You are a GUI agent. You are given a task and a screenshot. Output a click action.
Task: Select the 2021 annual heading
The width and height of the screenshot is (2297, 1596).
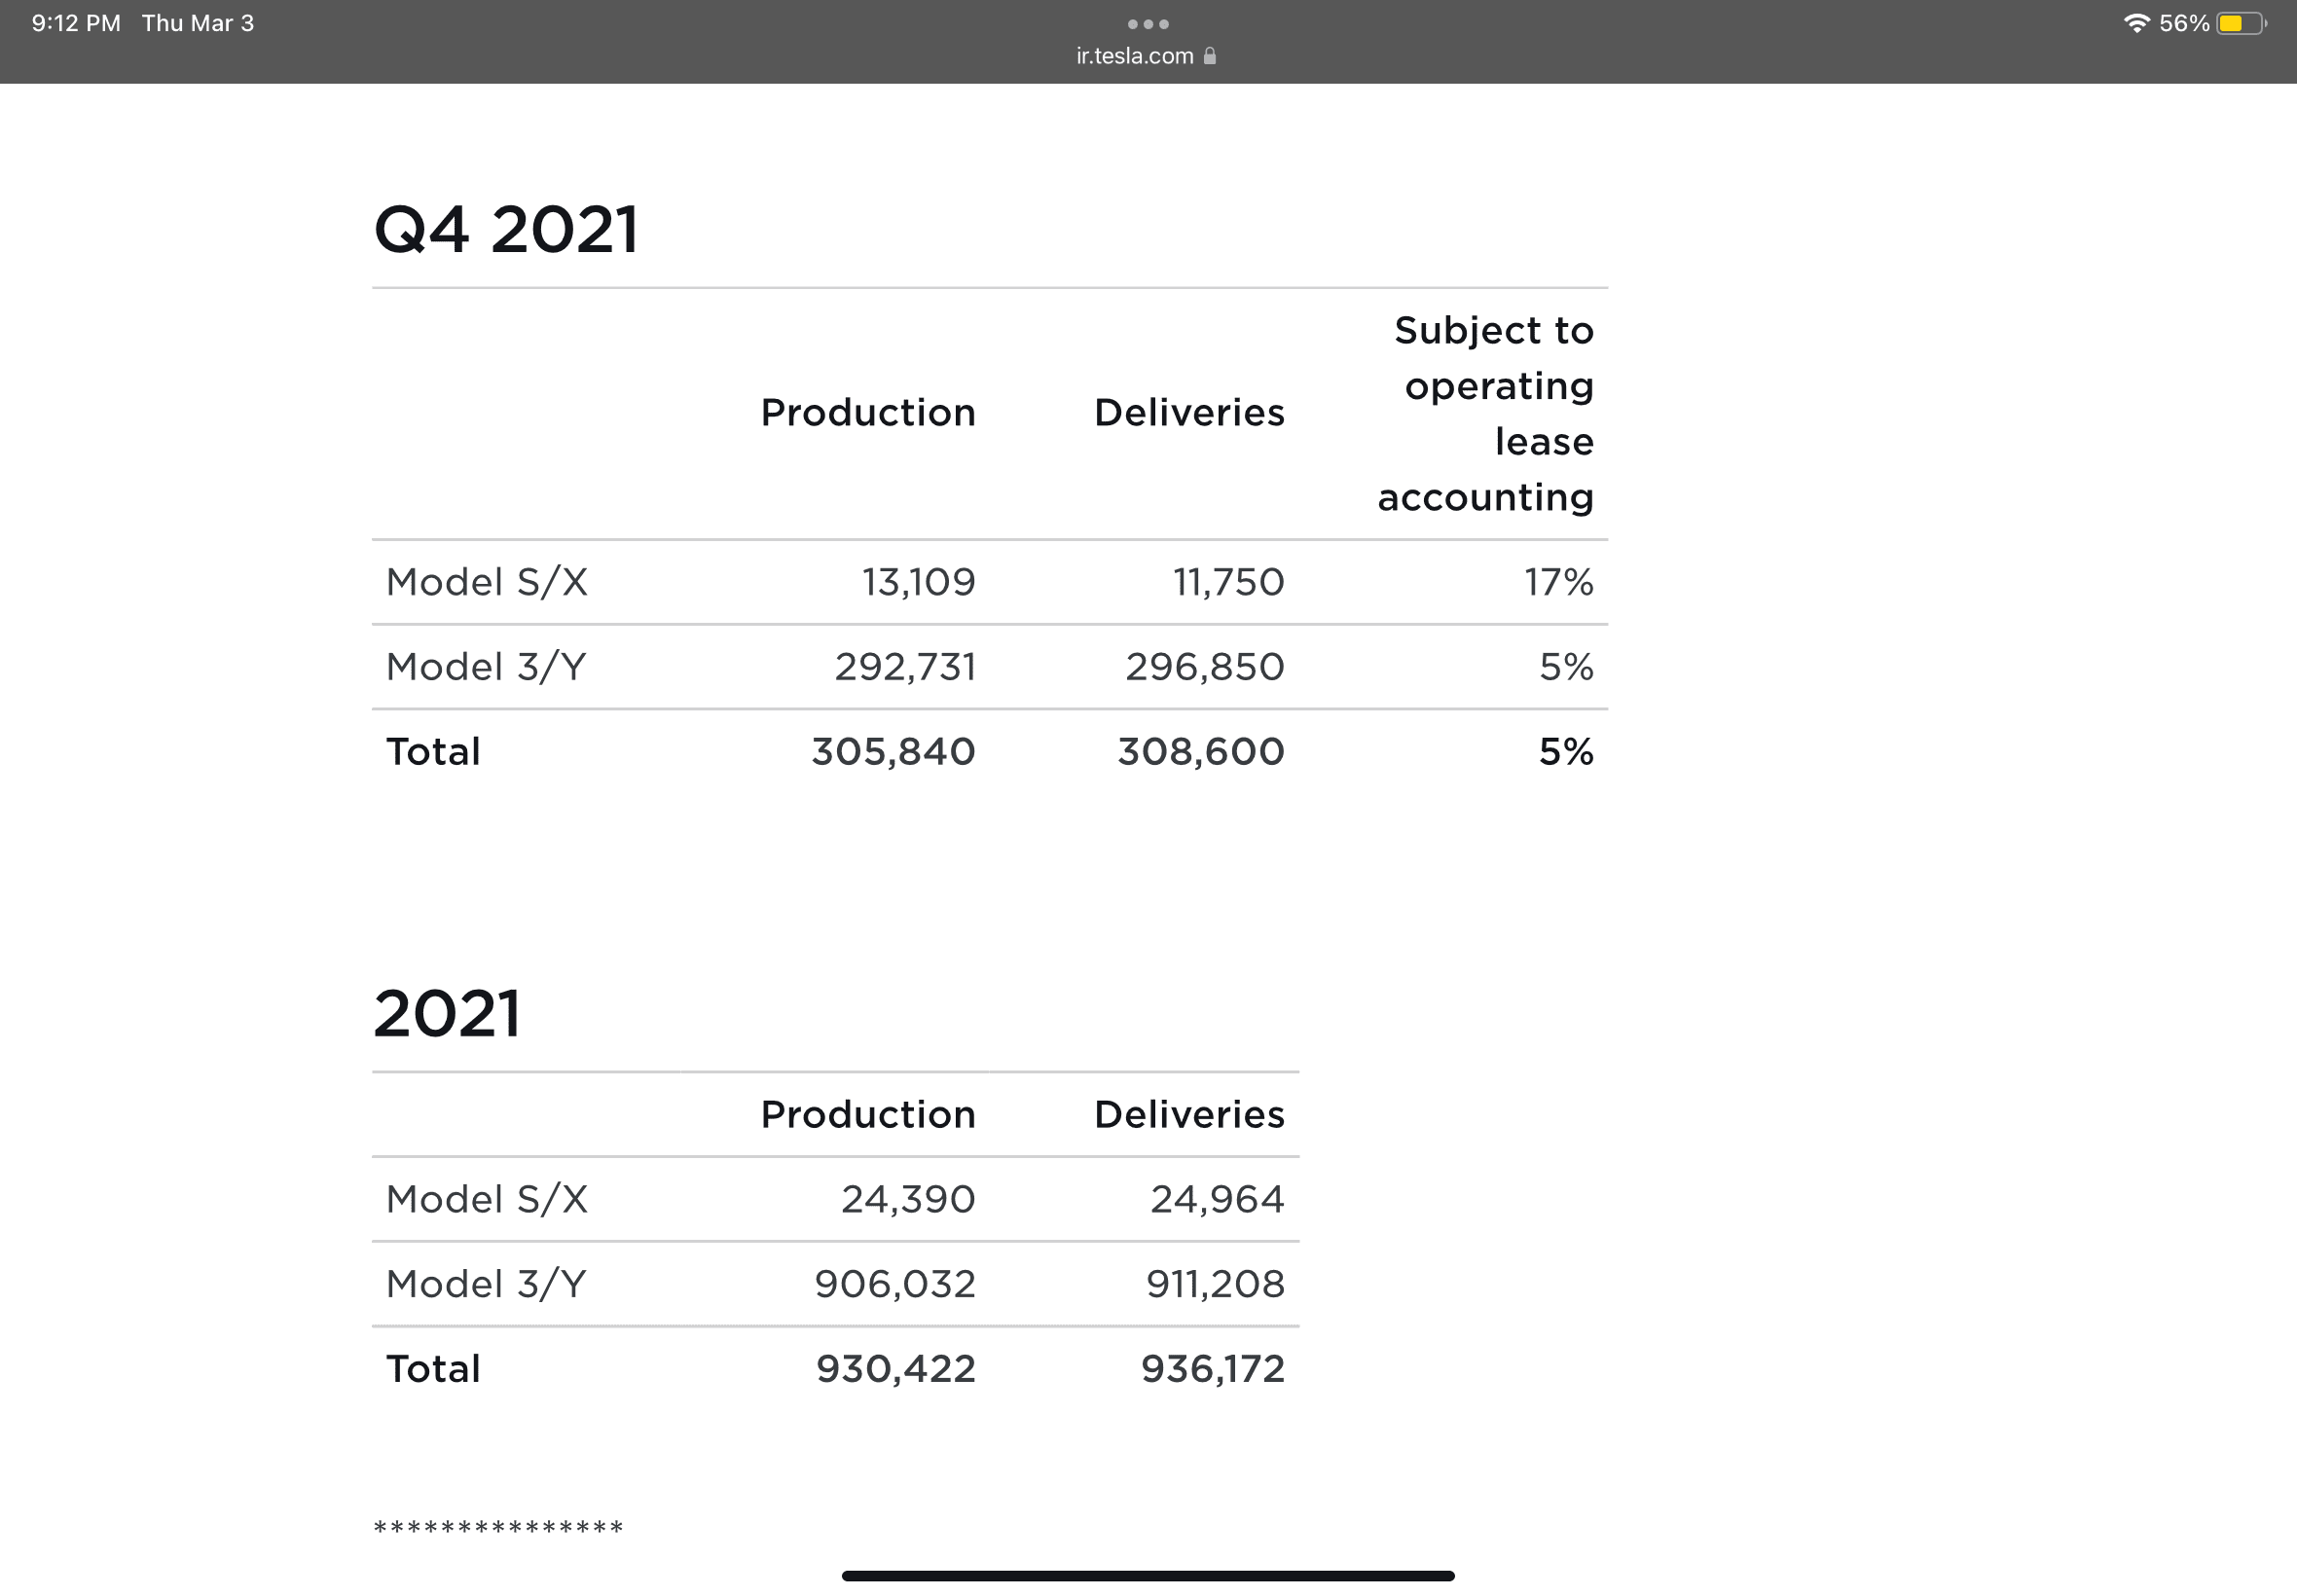pos(447,1013)
